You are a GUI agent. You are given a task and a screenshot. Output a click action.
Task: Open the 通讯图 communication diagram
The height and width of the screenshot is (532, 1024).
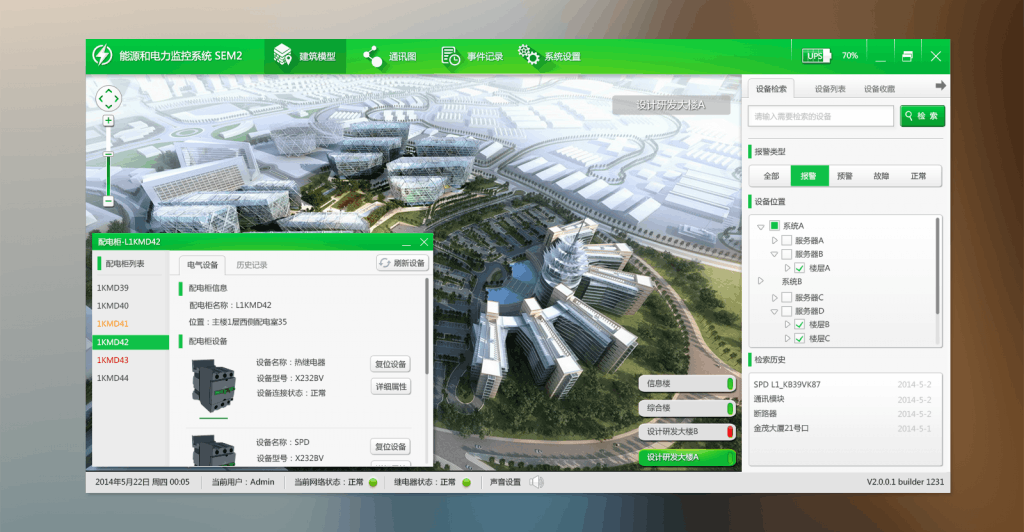[389, 56]
